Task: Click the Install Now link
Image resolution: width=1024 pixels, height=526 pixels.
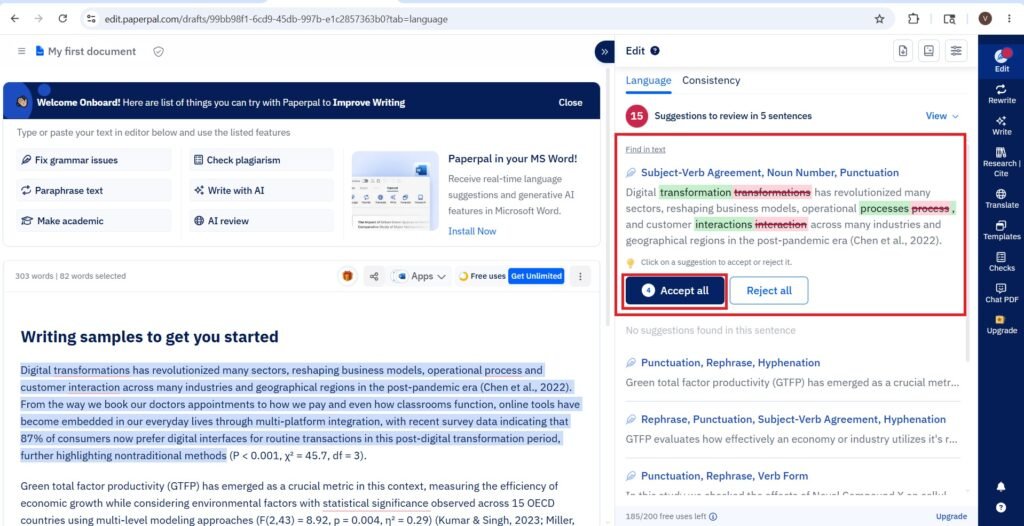Action: click(472, 231)
